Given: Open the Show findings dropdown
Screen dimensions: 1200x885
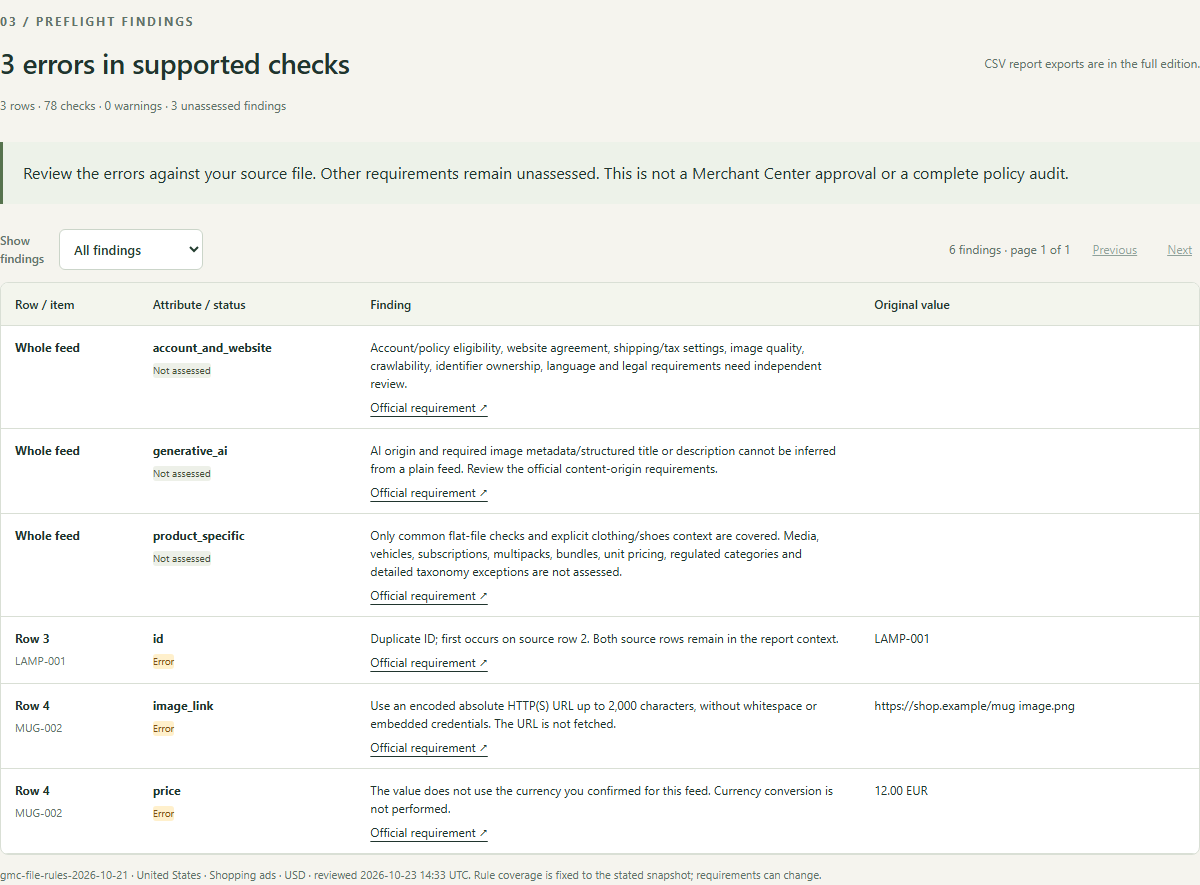Looking at the screenshot, I should pos(131,250).
